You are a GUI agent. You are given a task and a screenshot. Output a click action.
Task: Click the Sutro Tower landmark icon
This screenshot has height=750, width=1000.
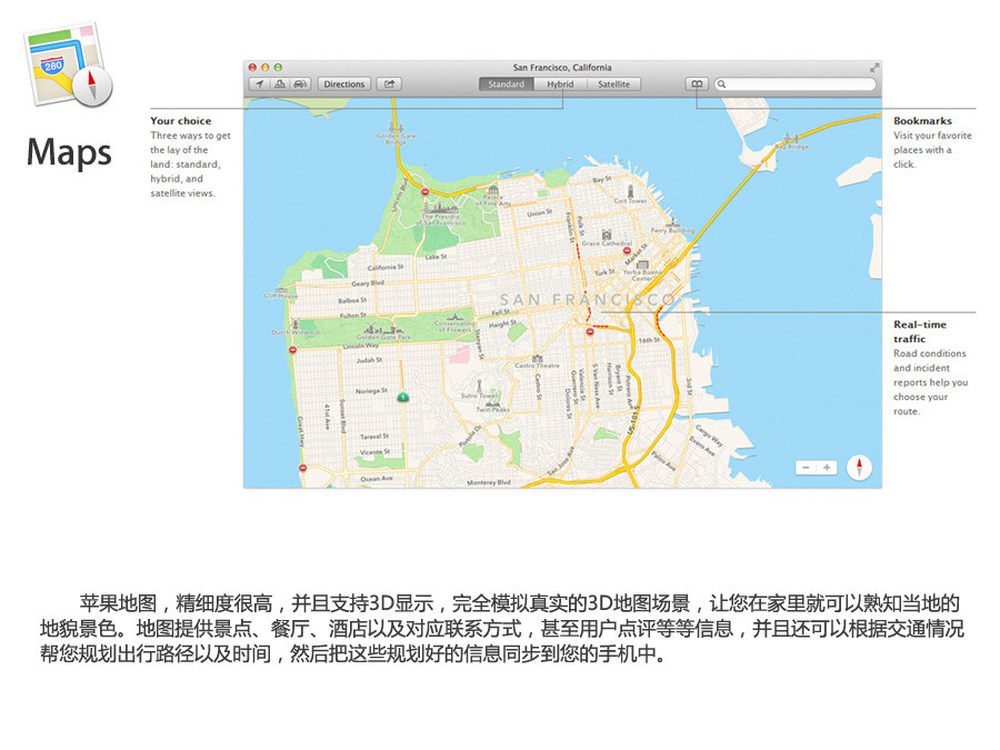click(x=480, y=386)
